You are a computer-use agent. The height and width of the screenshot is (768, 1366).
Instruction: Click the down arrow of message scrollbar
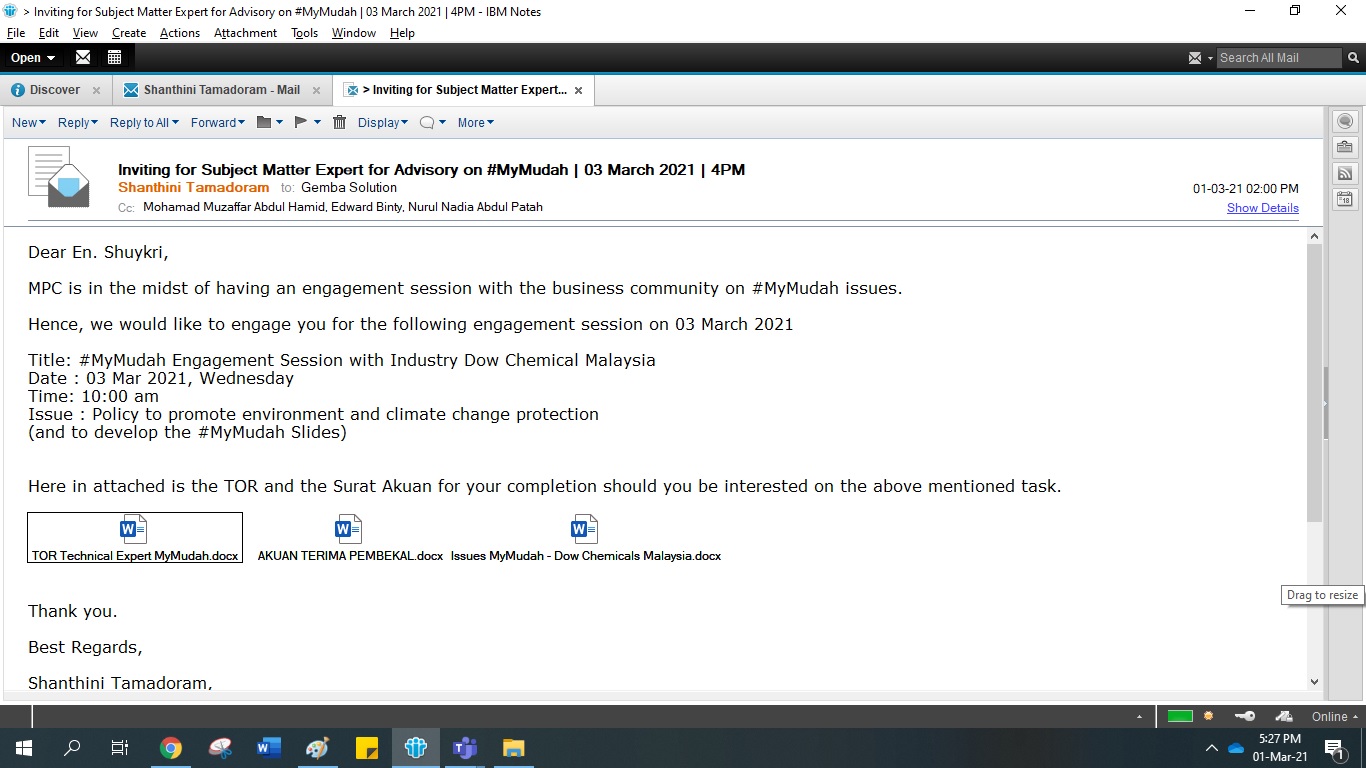pyautogui.click(x=1314, y=681)
